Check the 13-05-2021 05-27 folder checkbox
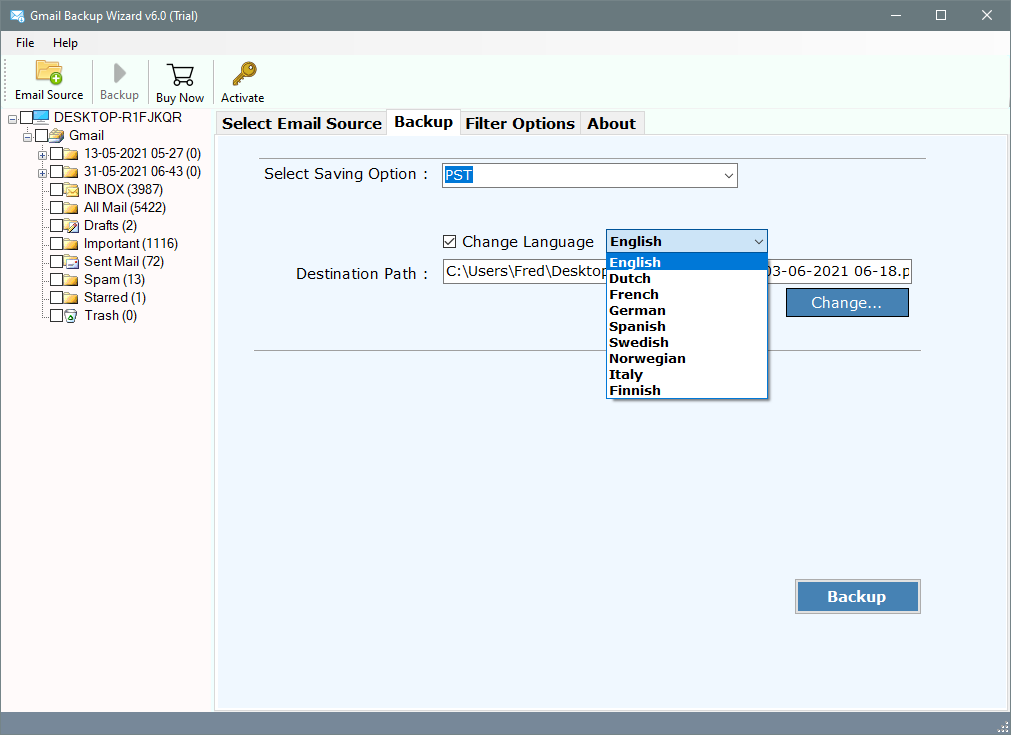 pyautogui.click(x=57, y=153)
